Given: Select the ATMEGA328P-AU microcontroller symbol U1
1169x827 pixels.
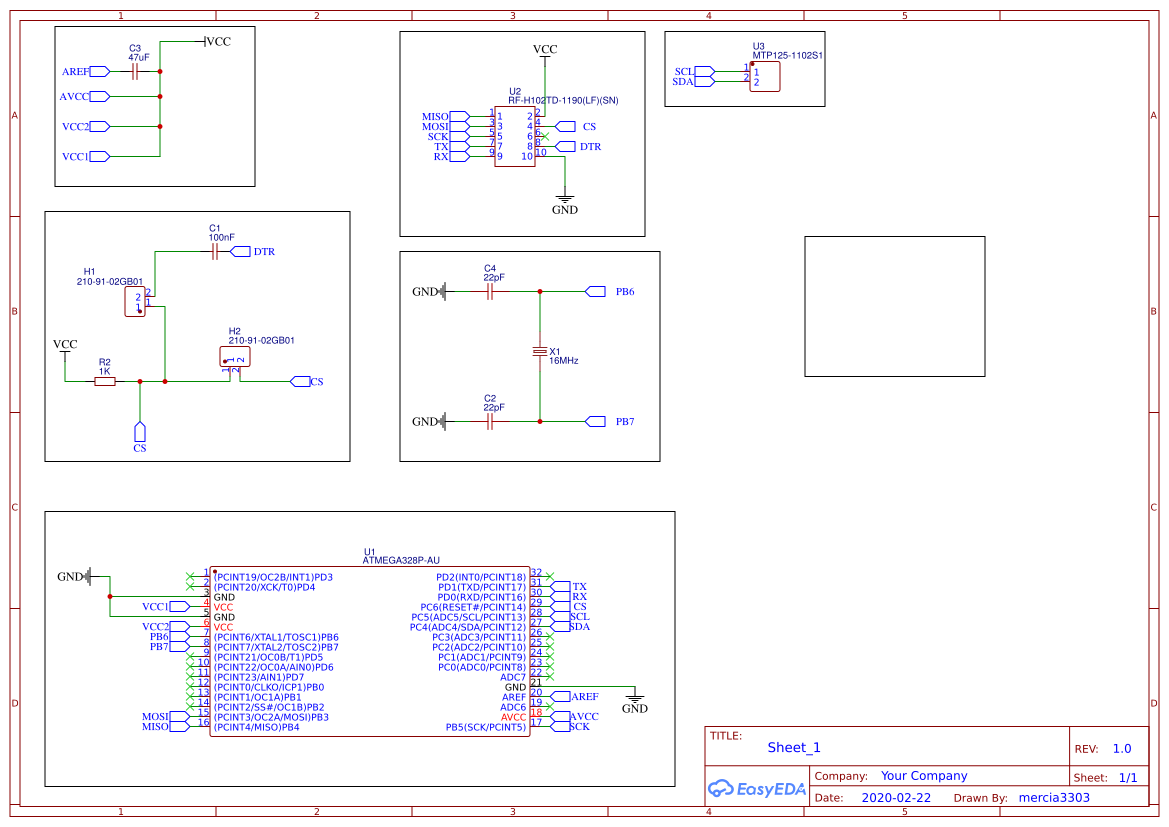Looking at the screenshot, I should tap(370, 650).
